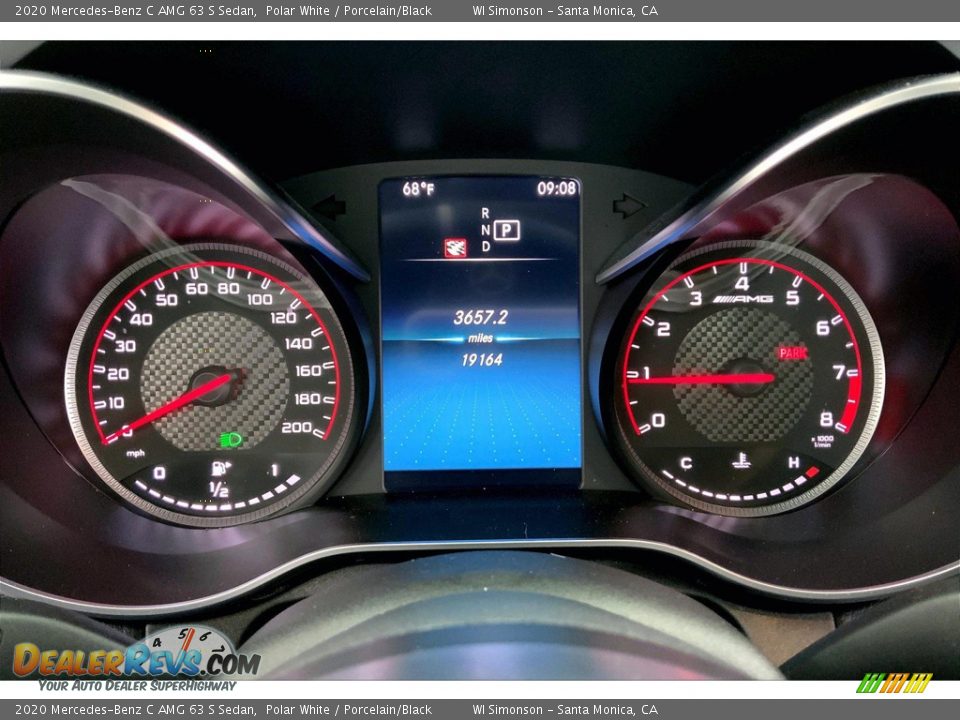Tap the 50 mark on the speedometer

(x=167, y=299)
